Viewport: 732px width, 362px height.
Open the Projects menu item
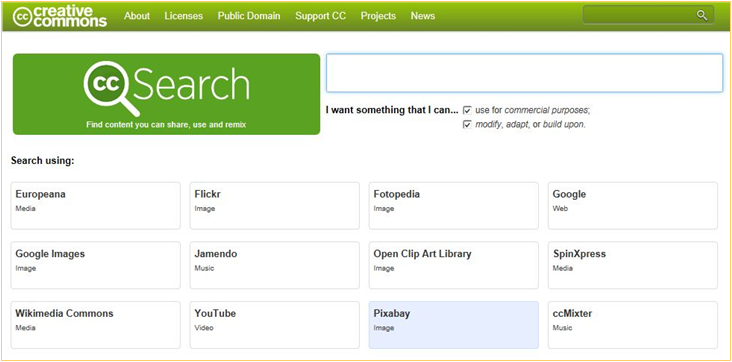[378, 16]
